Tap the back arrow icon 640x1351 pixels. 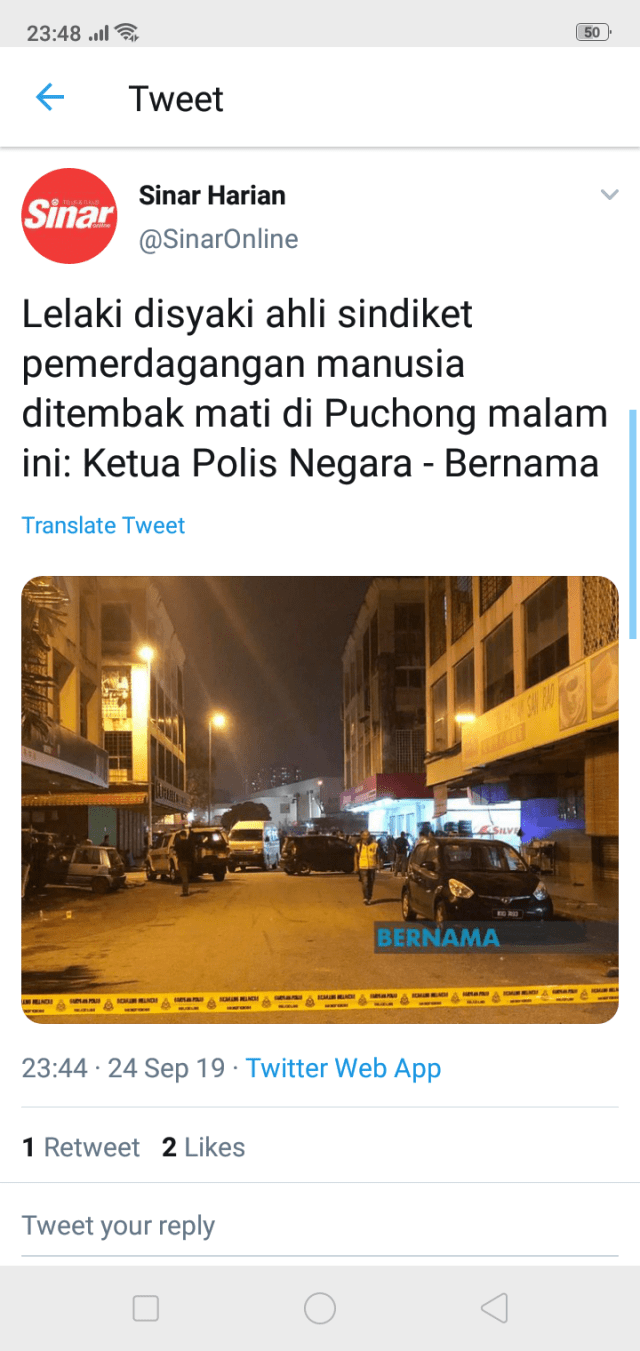point(50,98)
